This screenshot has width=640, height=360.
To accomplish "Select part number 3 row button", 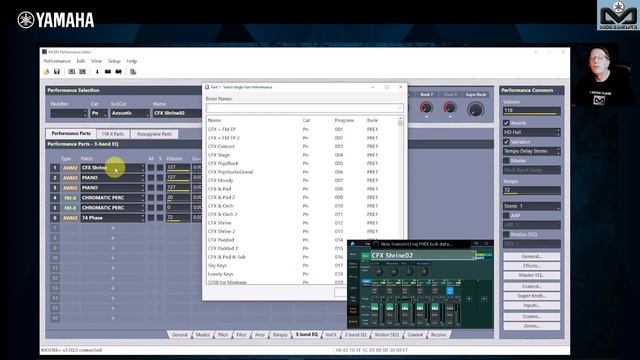I will pyautogui.click(x=55, y=188).
